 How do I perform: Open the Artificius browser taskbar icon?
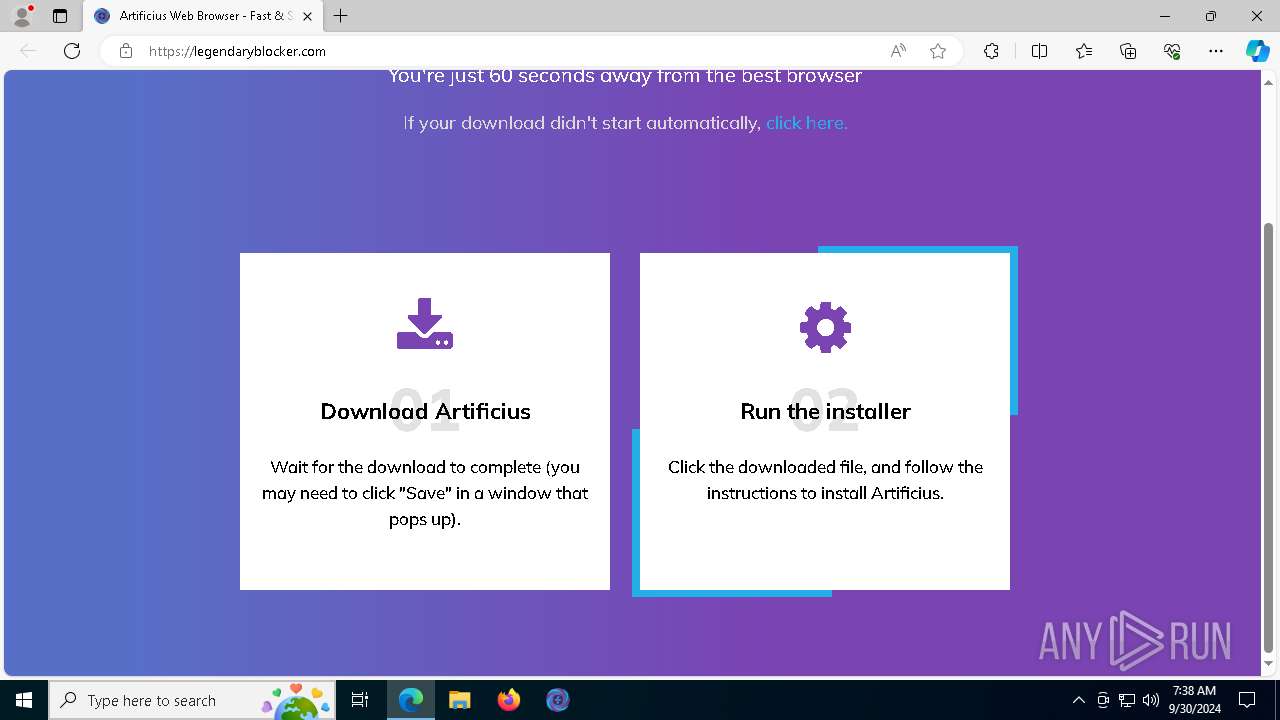pyautogui.click(x=557, y=700)
